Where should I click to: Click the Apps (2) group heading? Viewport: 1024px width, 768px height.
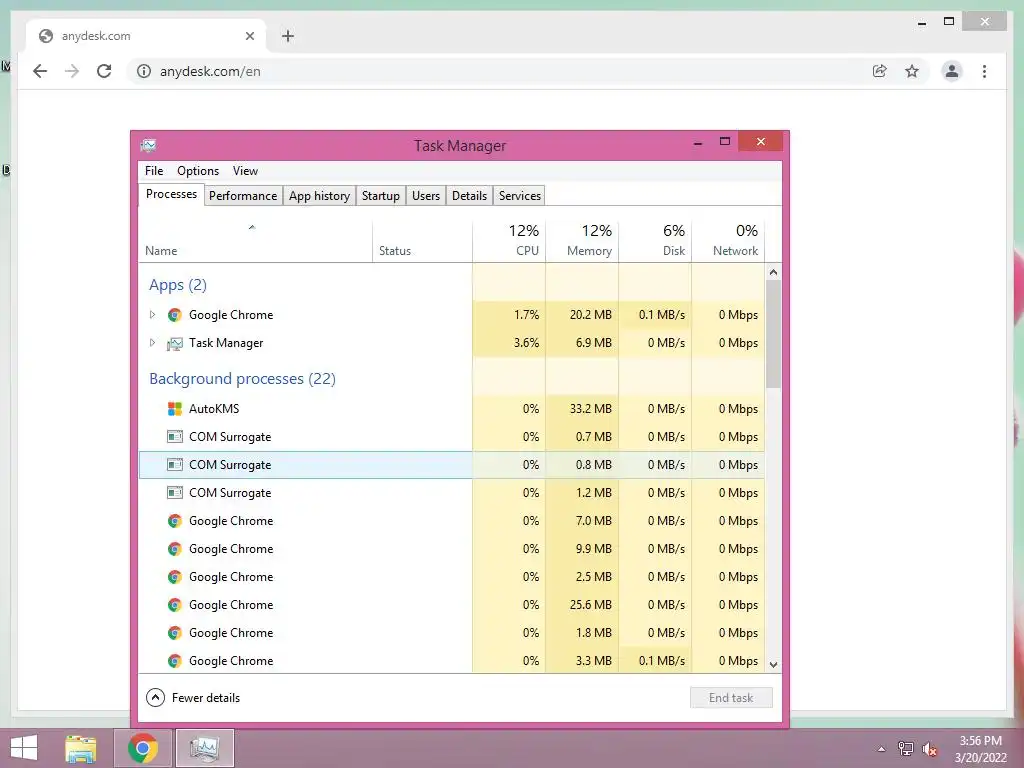coord(178,285)
